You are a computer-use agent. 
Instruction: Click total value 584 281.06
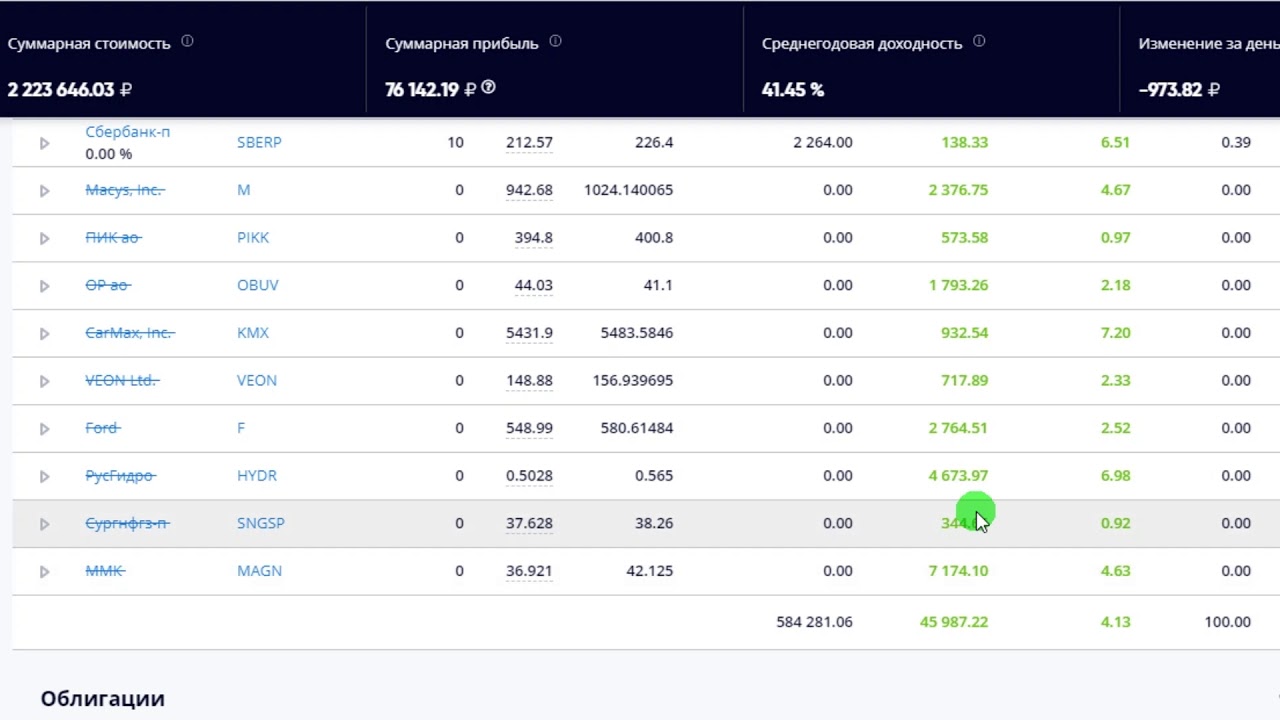pyautogui.click(x=814, y=621)
